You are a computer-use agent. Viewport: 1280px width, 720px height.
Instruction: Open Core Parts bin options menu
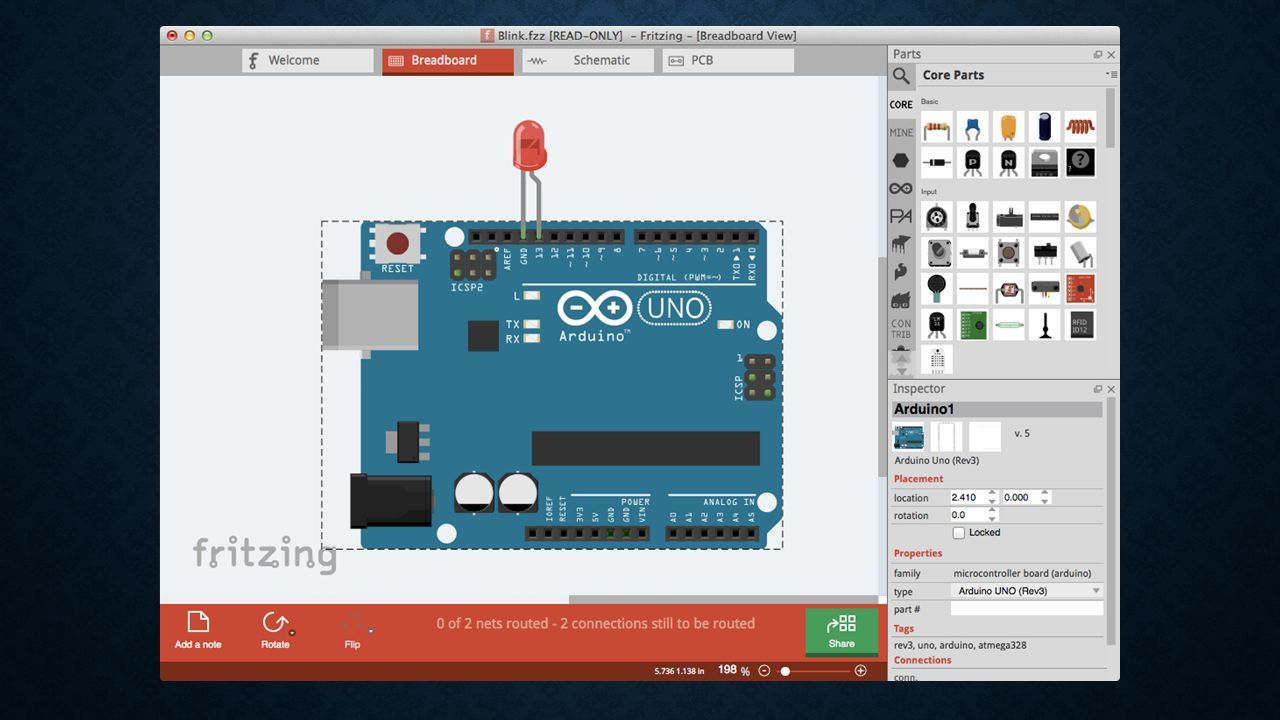(x=1111, y=75)
